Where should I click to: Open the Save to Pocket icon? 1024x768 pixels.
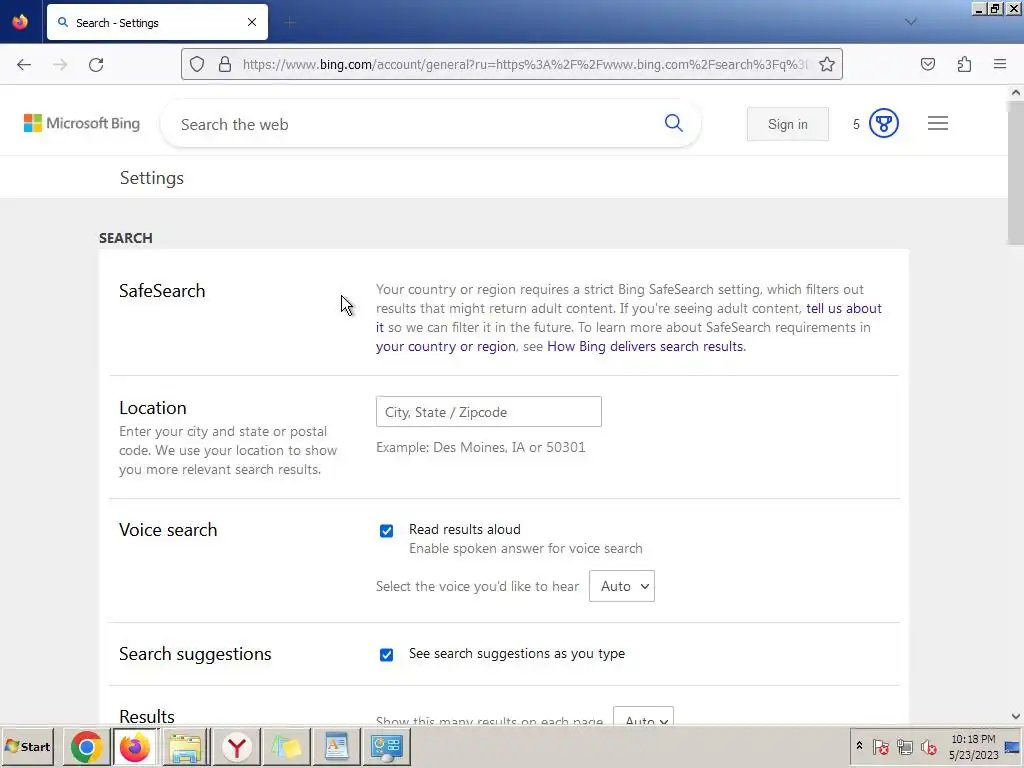click(928, 64)
